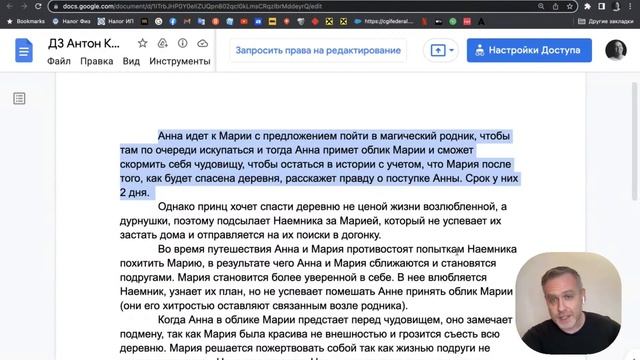Open the Другие закладки folder

pyautogui.click(x=606, y=21)
